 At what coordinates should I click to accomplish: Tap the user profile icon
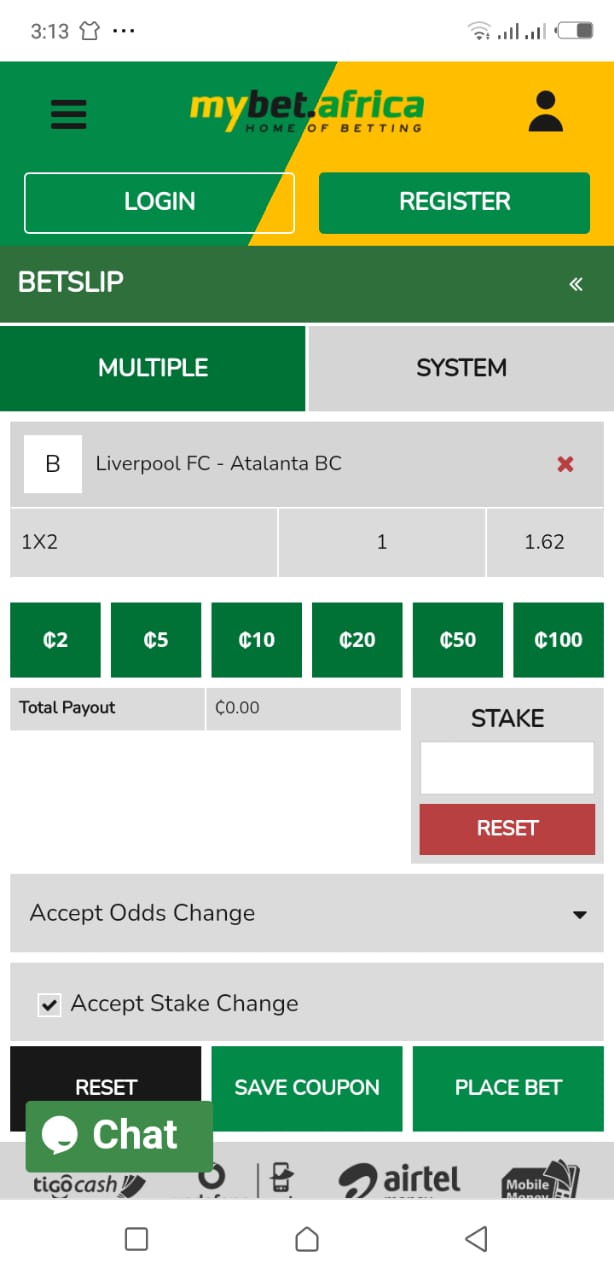coord(545,112)
